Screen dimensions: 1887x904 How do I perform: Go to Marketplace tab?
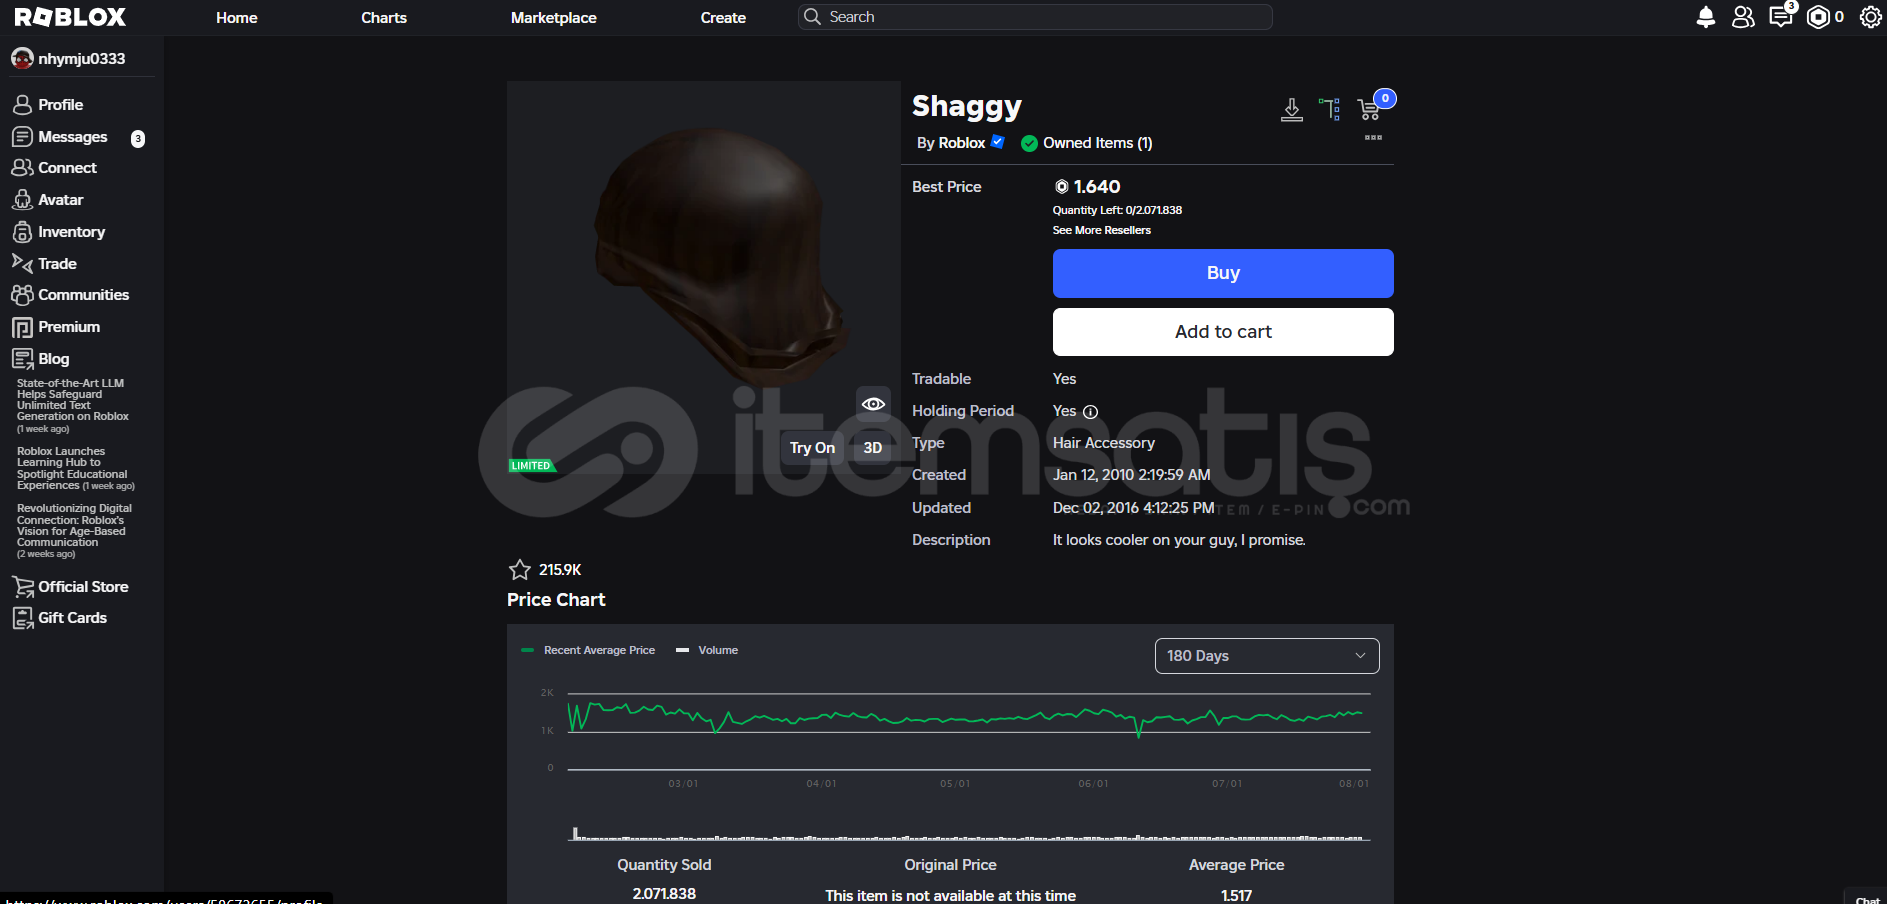tap(554, 18)
